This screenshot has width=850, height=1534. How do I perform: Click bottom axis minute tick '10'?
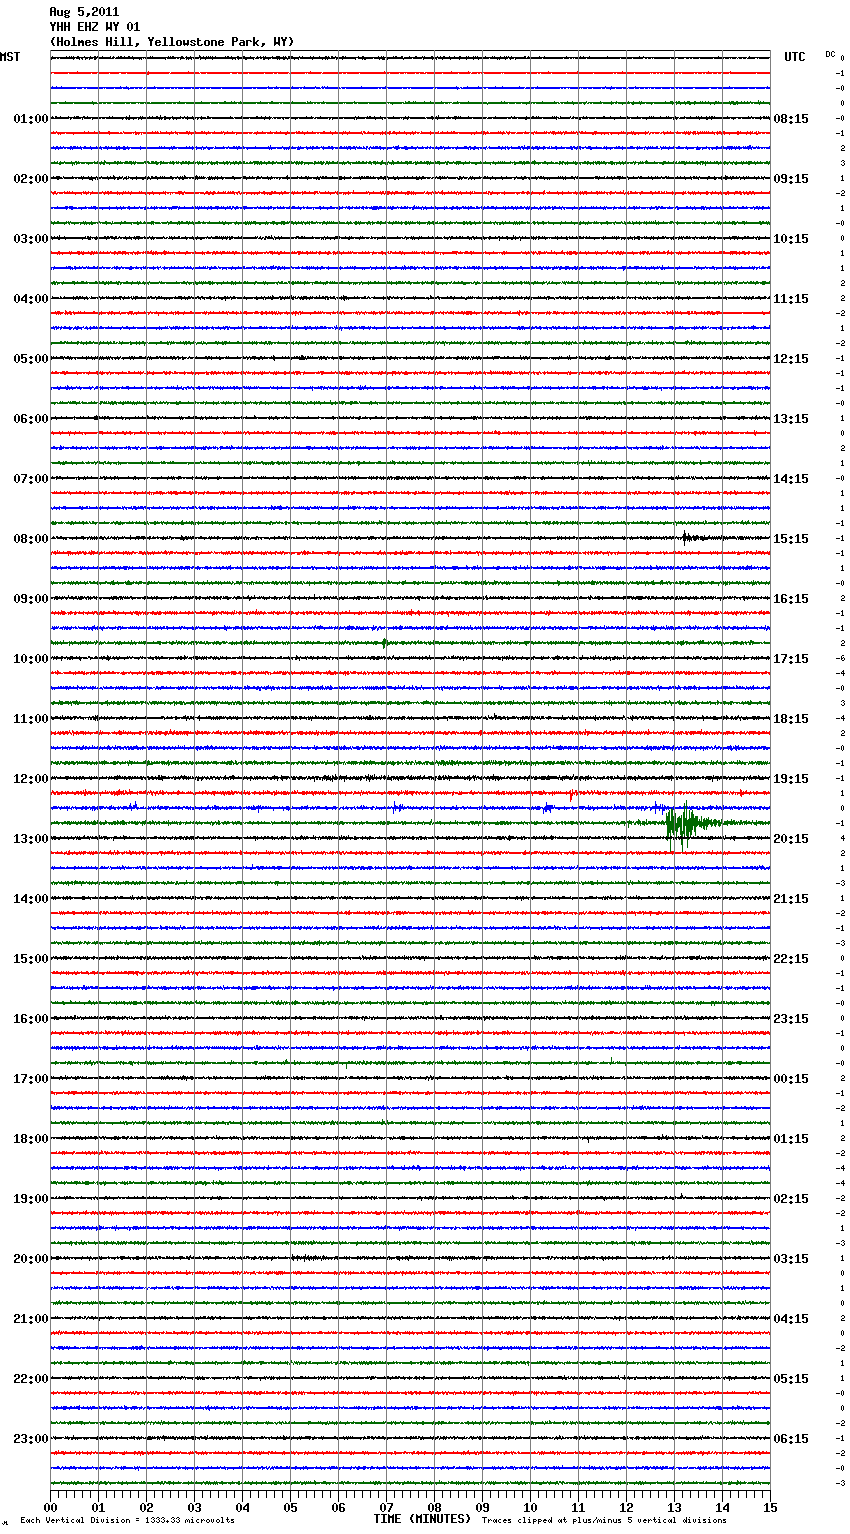530,1507
